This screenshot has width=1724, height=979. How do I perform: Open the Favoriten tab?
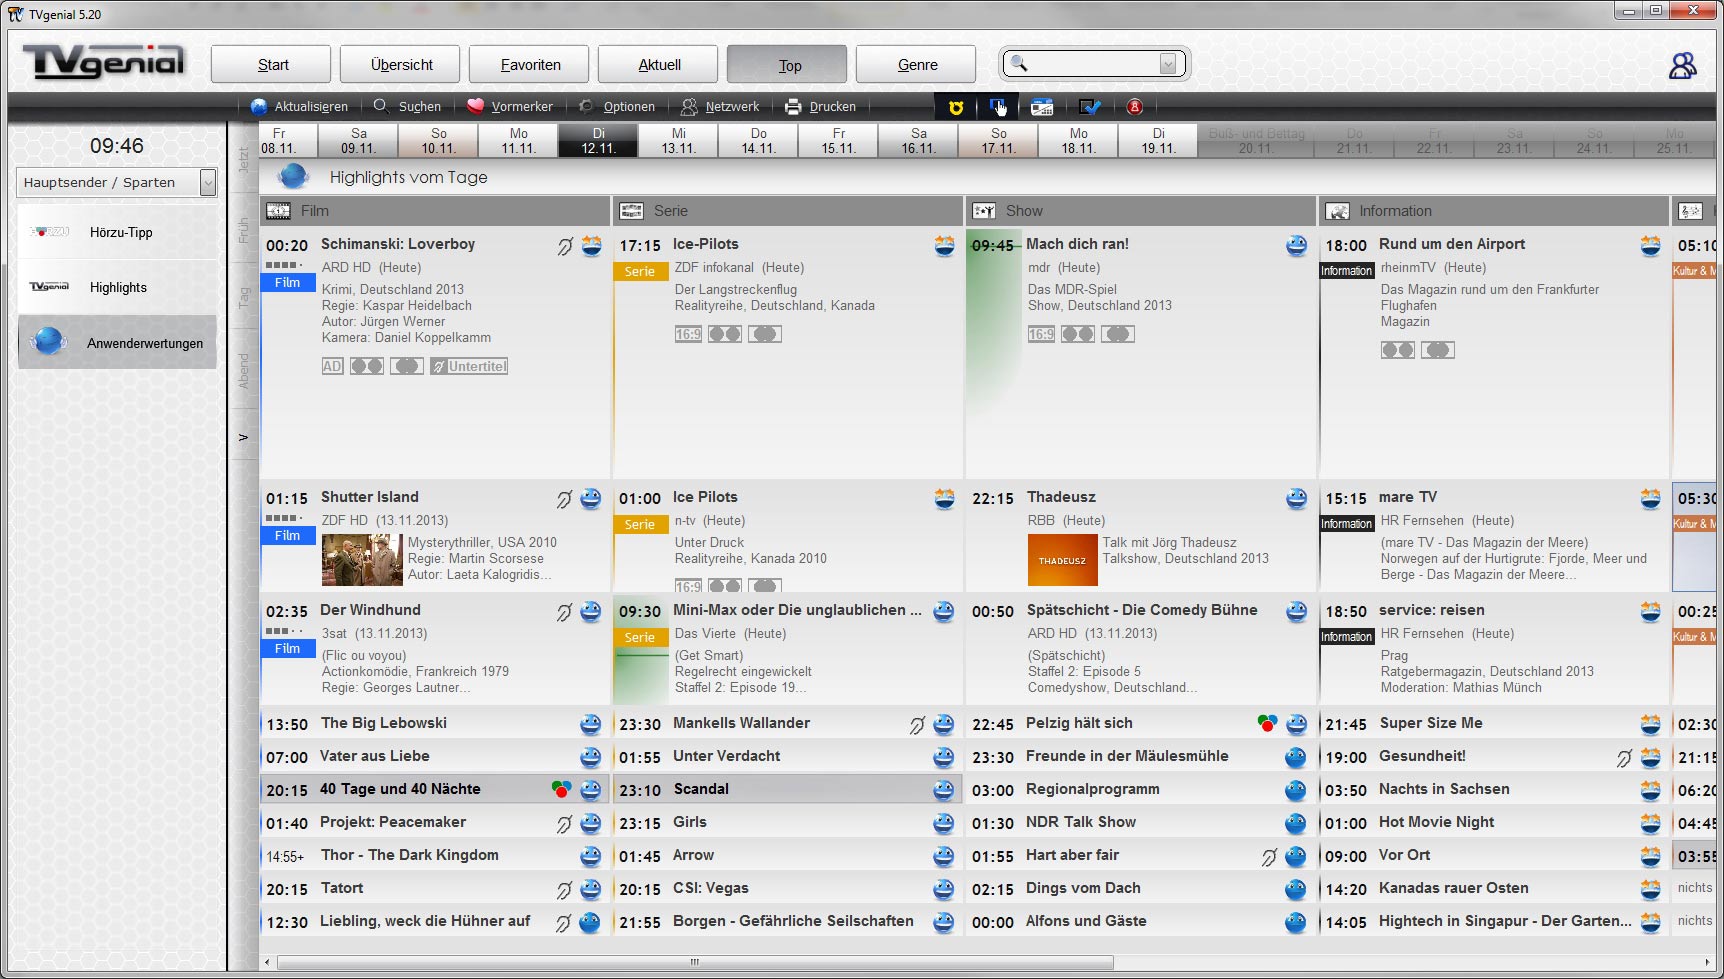pyautogui.click(x=529, y=64)
